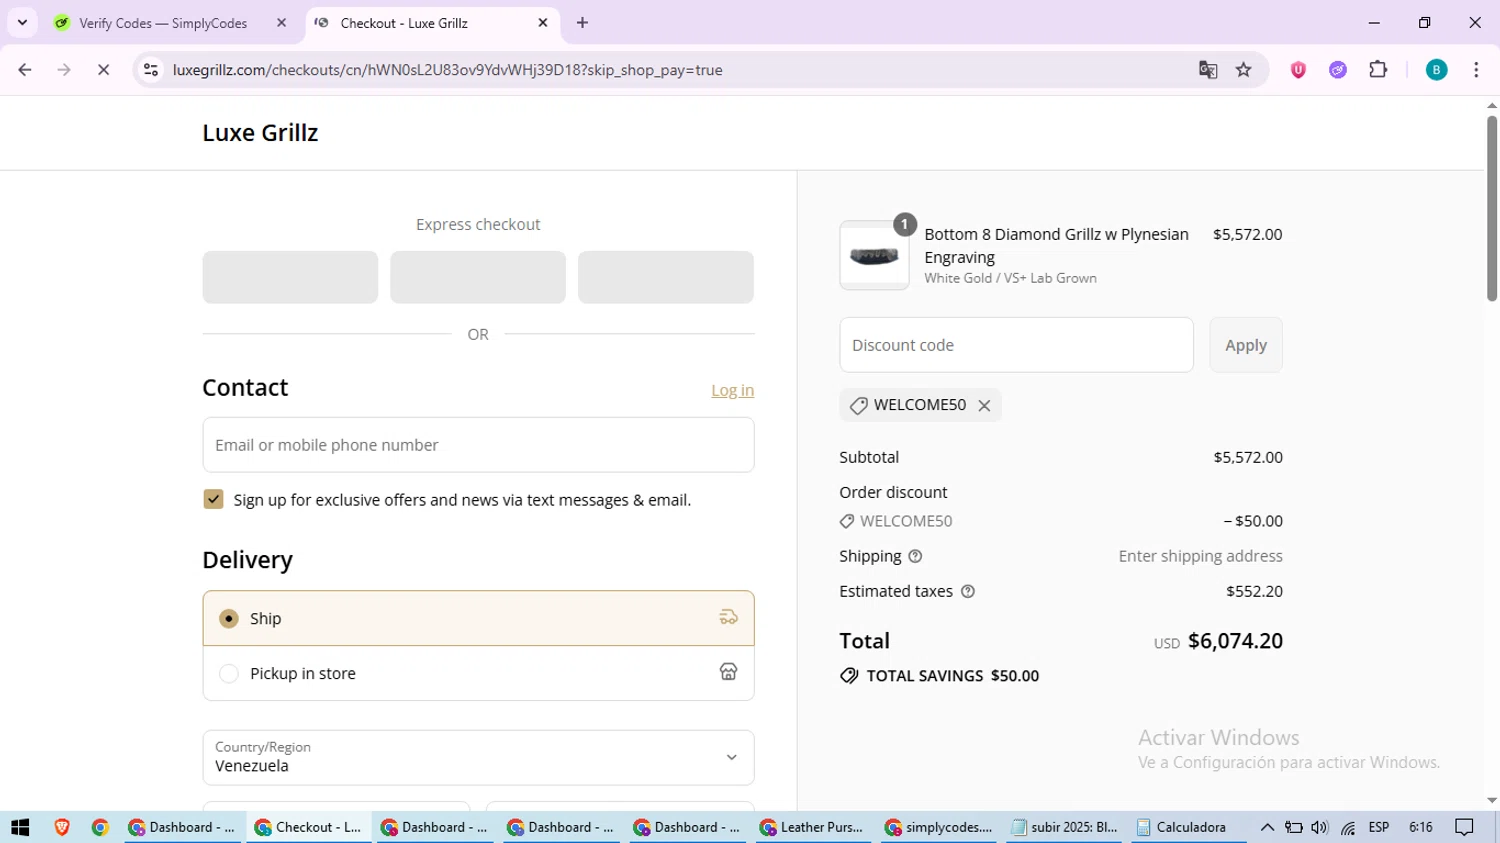Open the volume control in system tray
The image size is (1500, 843).
1319,827
